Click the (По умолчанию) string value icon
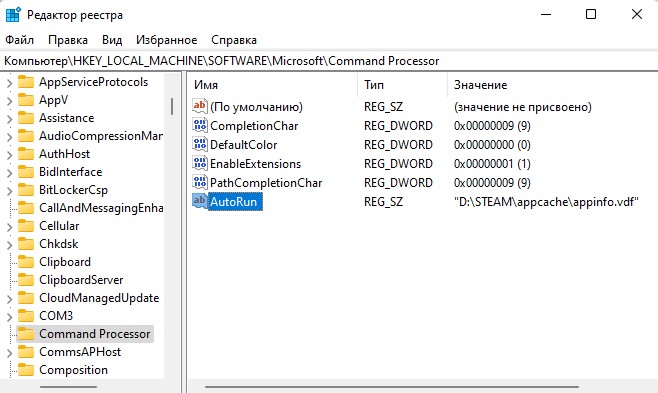658x393 pixels. pos(200,106)
